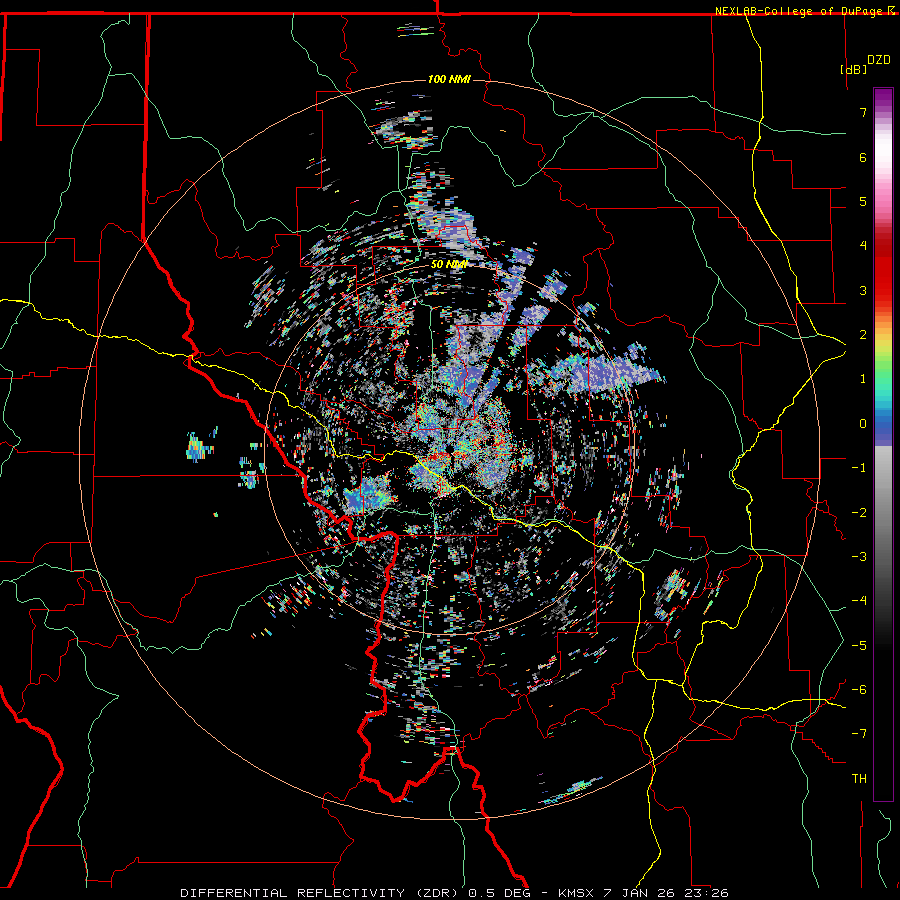Click the -3 value on the scale
The image size is (900, 900).
click(859, 557)
